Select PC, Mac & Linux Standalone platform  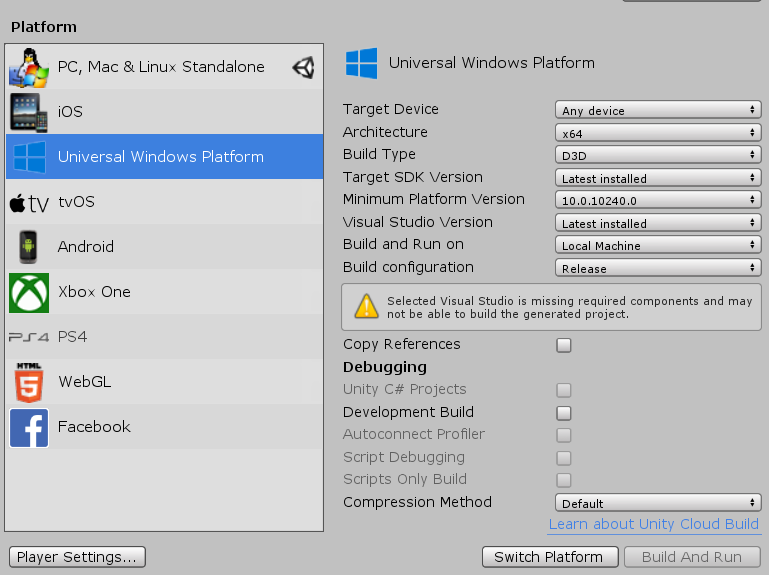165,67
